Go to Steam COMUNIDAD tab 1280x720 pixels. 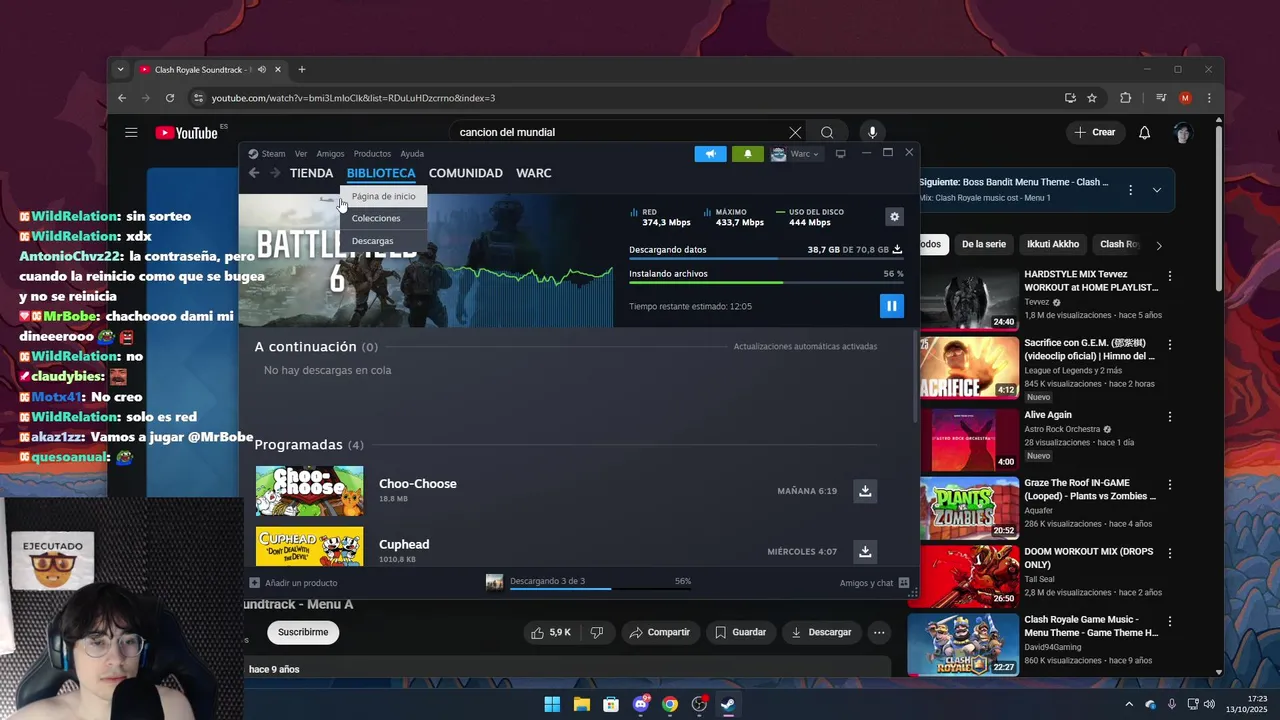pyautogui.click(x=466, y=173)
